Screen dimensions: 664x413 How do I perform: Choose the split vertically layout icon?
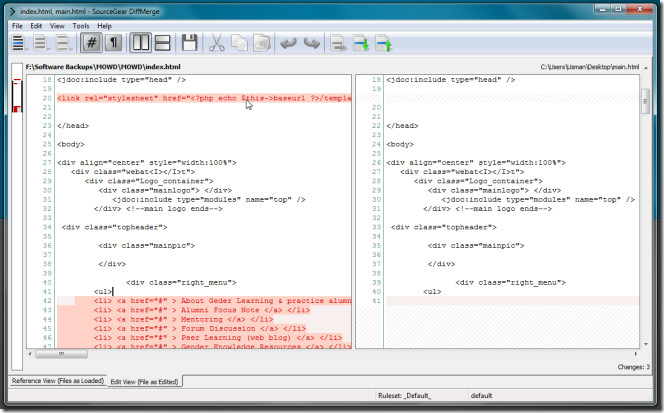click(x=141, y=43)
